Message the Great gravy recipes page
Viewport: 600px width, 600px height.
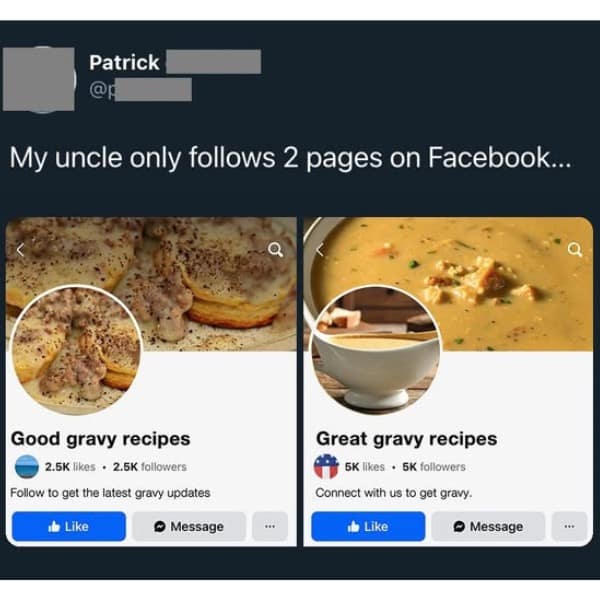[x=488, y=526]
